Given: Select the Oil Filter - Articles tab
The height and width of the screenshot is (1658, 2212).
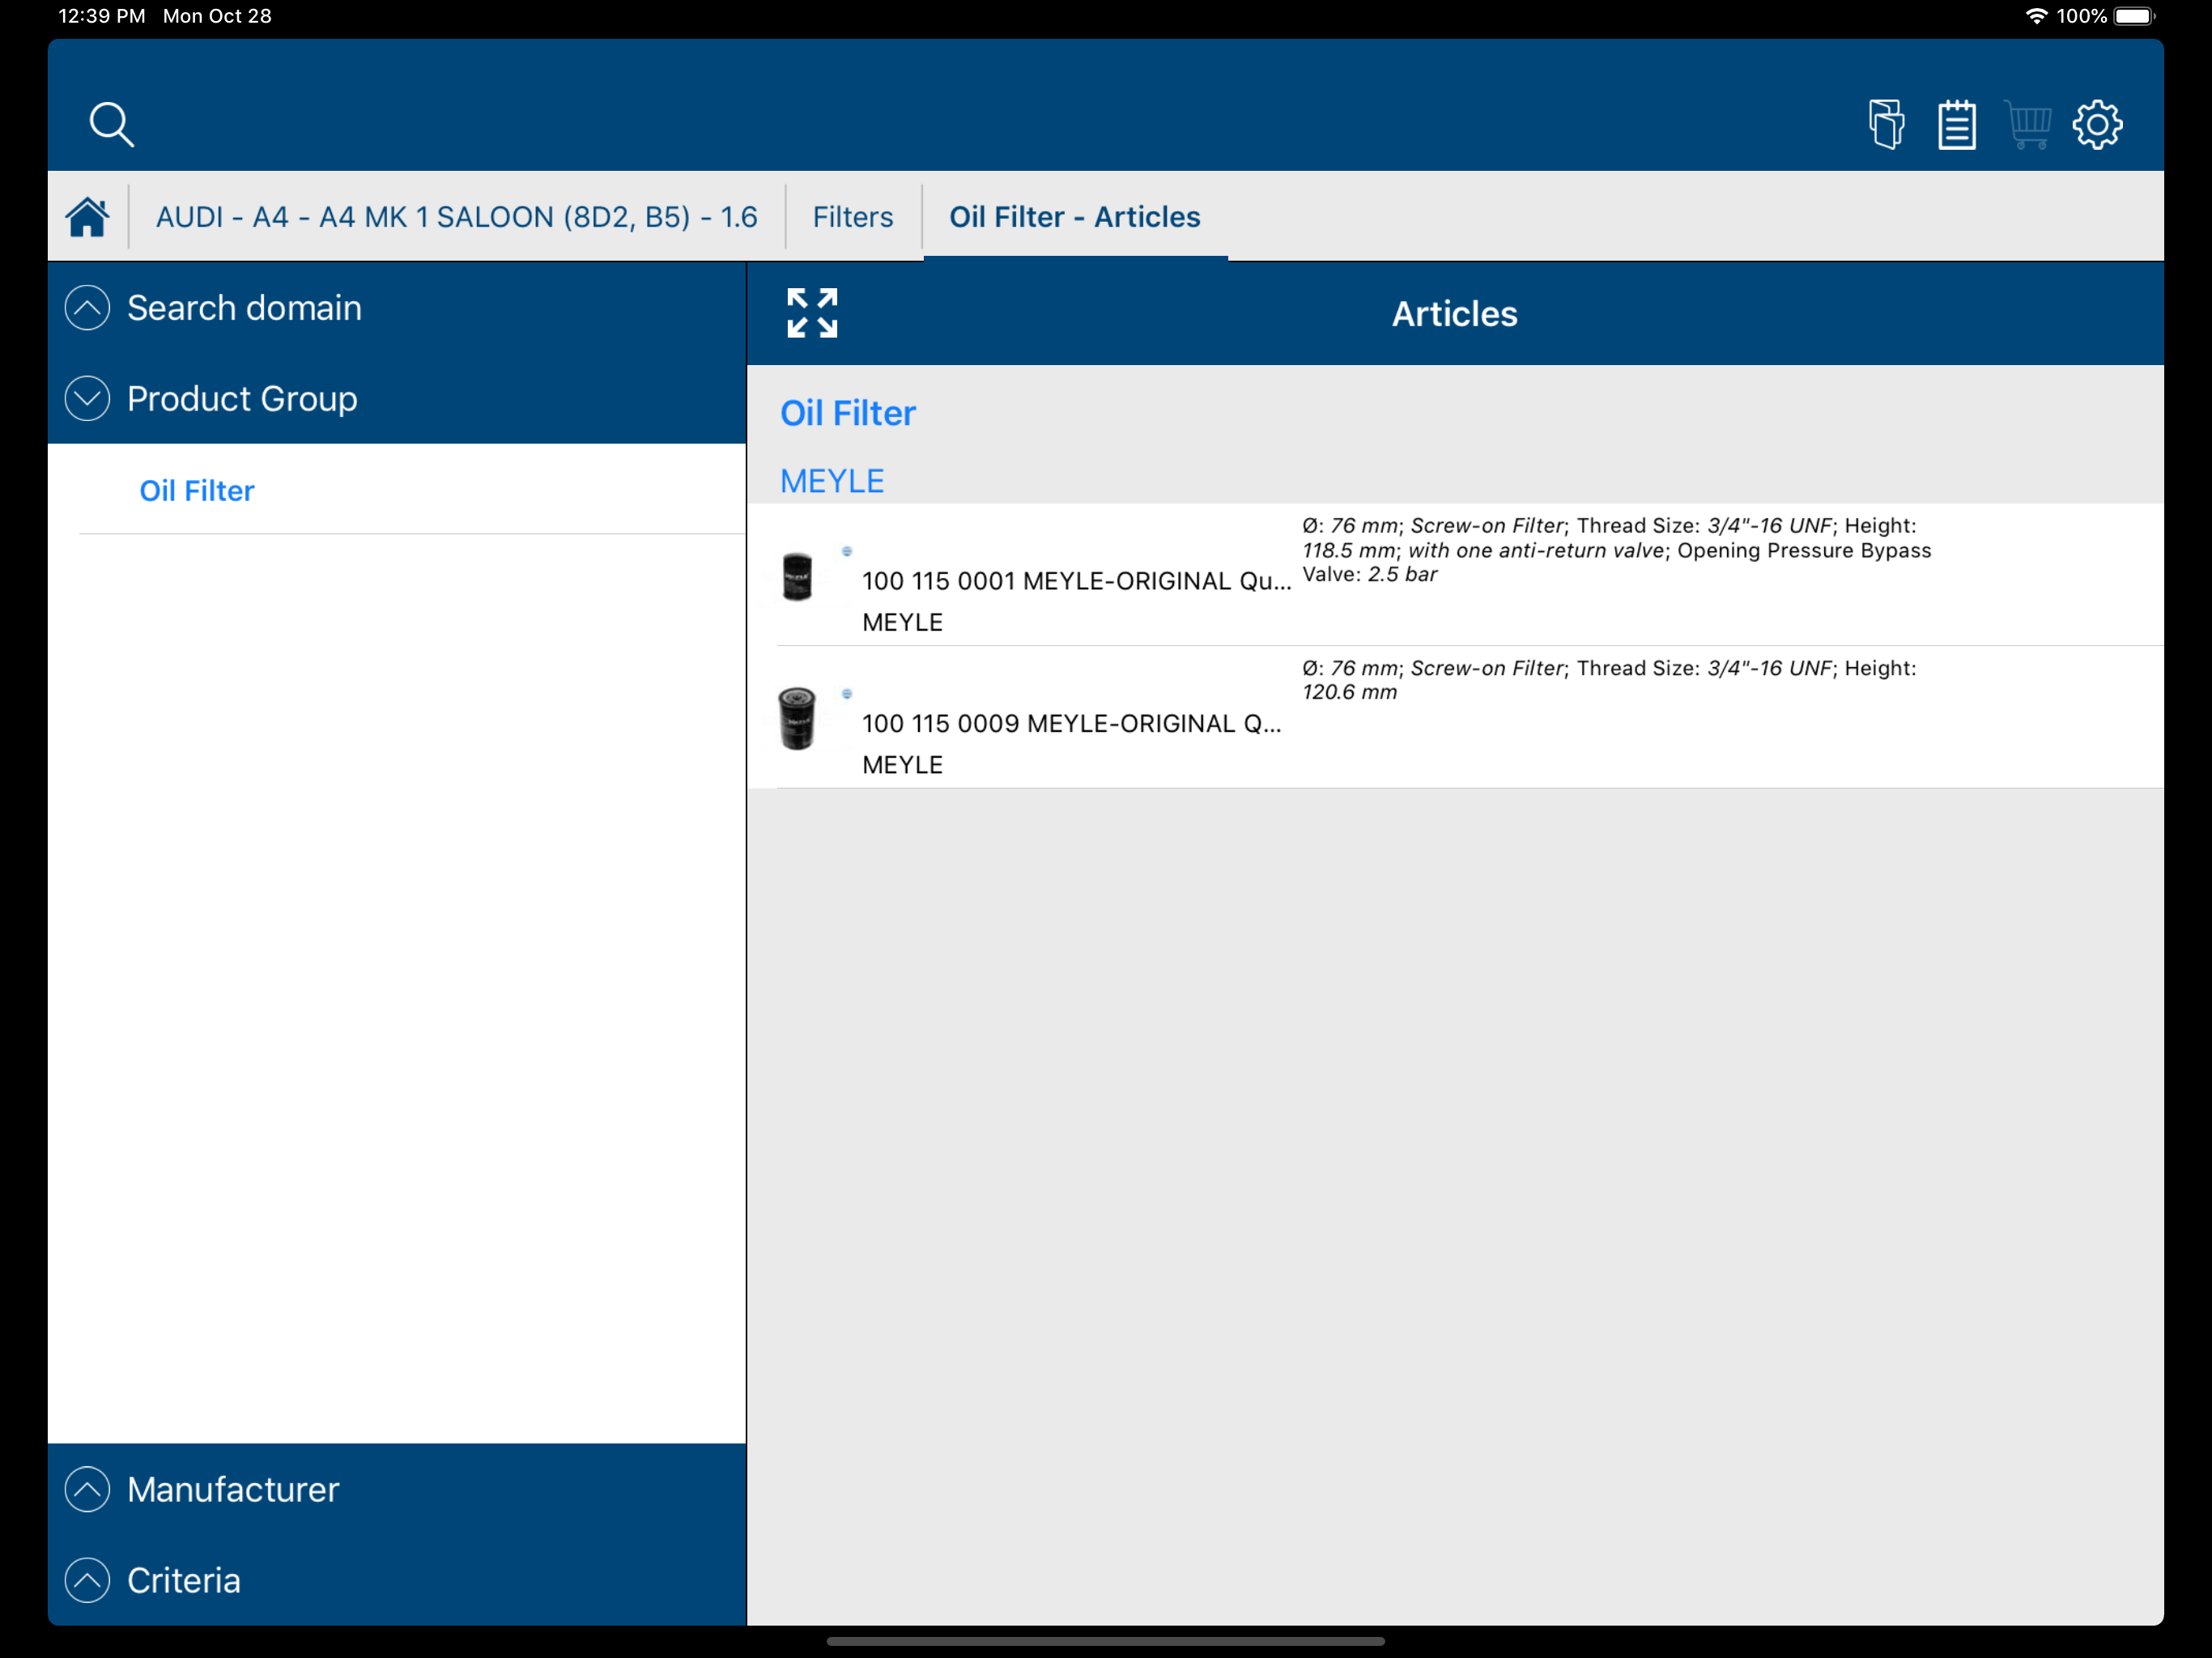Looking at the screenshot, I should click(1075, 217).
